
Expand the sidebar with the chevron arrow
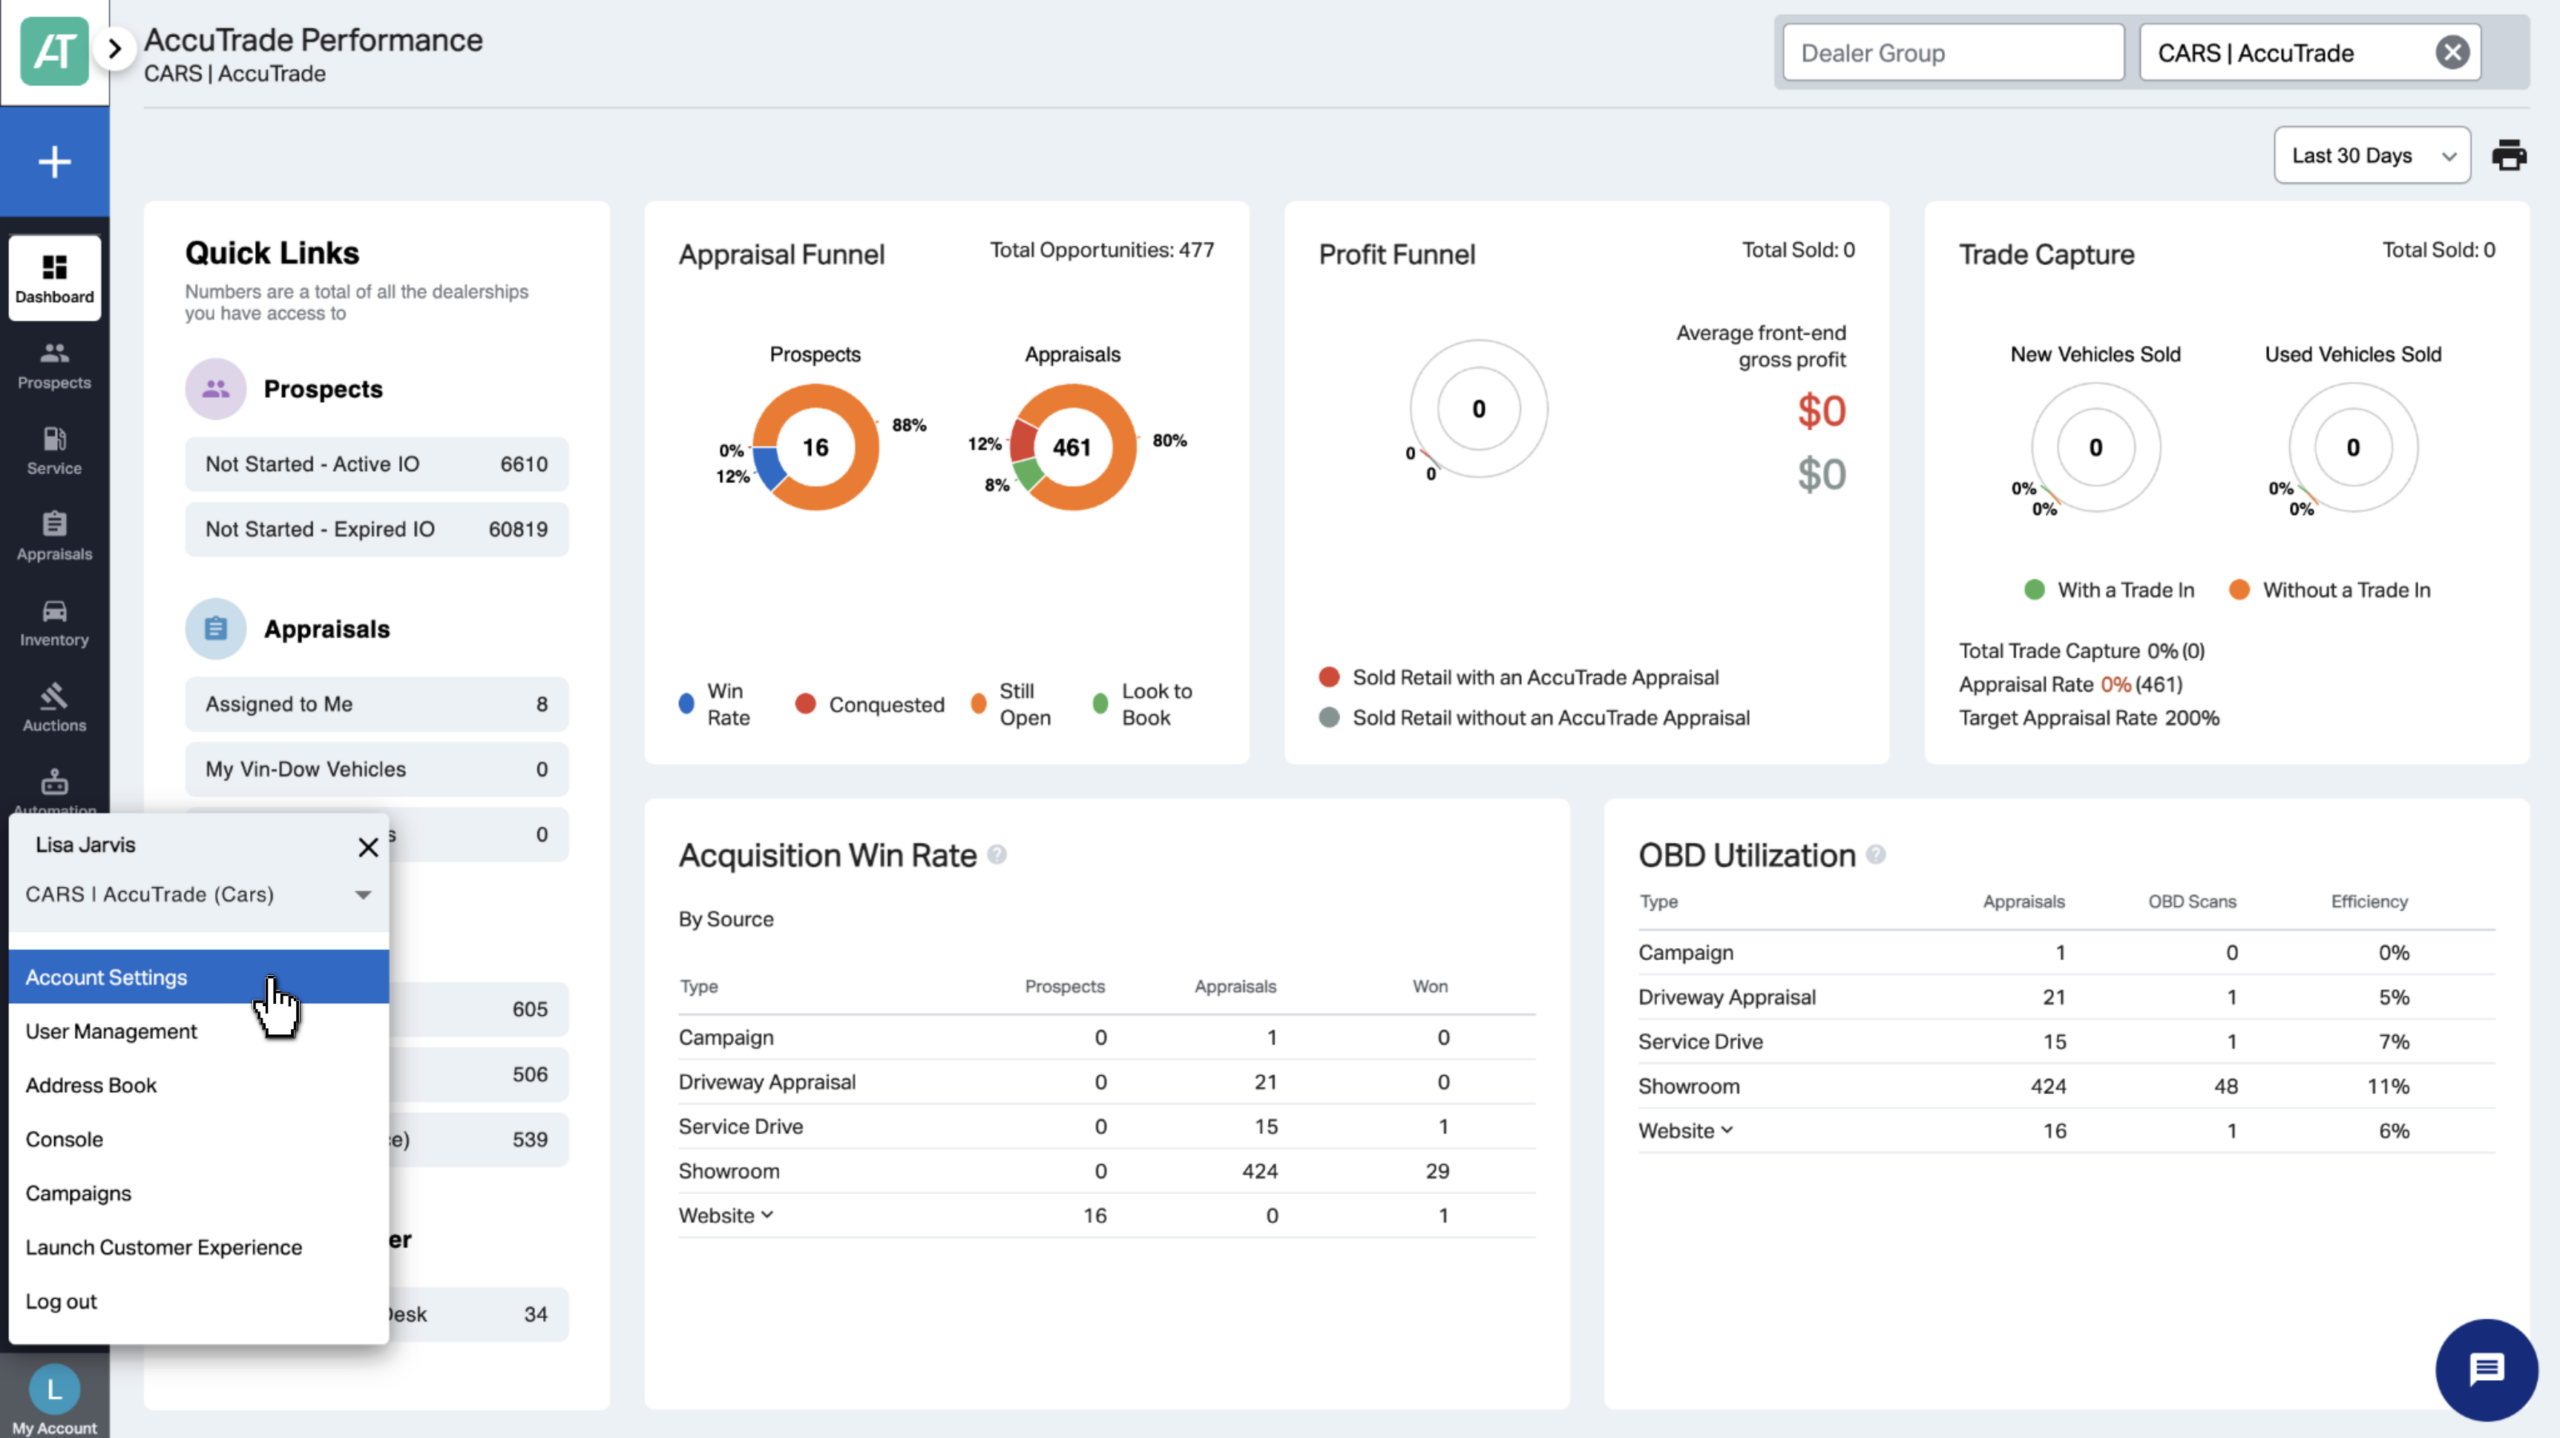115,48
